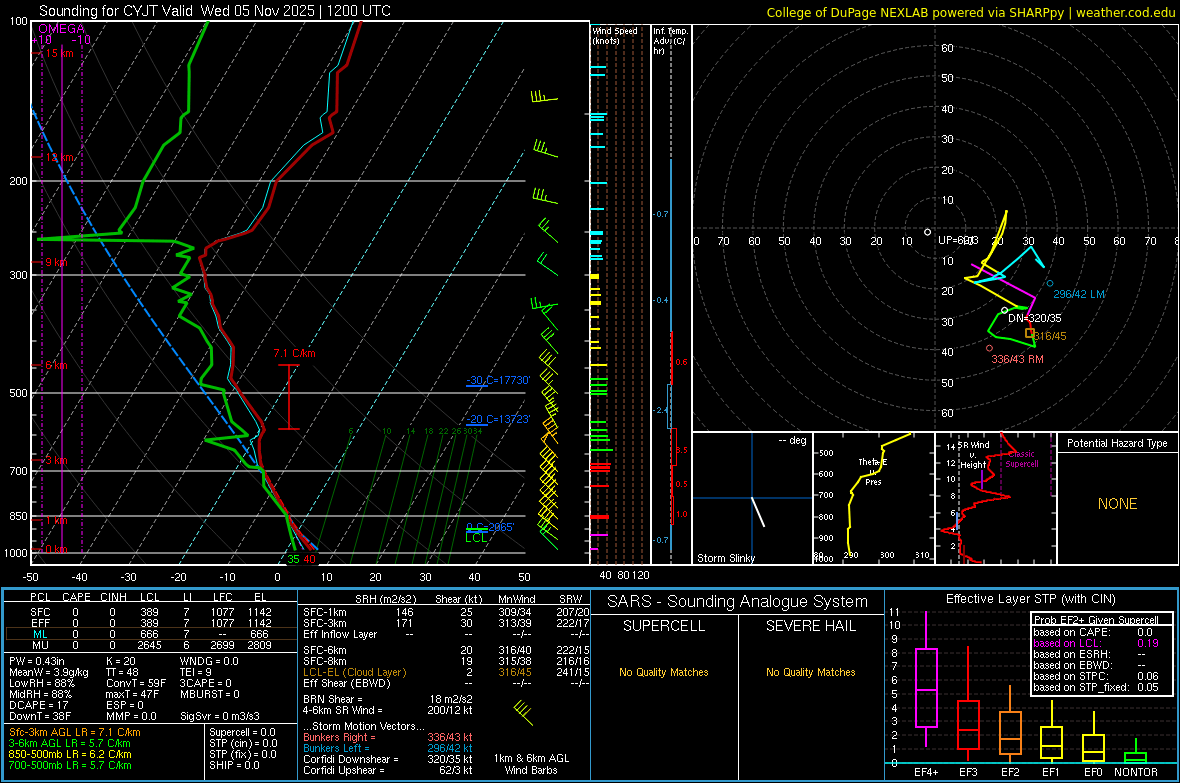Click the '-20 C=13723'' level label

[498, 419]
